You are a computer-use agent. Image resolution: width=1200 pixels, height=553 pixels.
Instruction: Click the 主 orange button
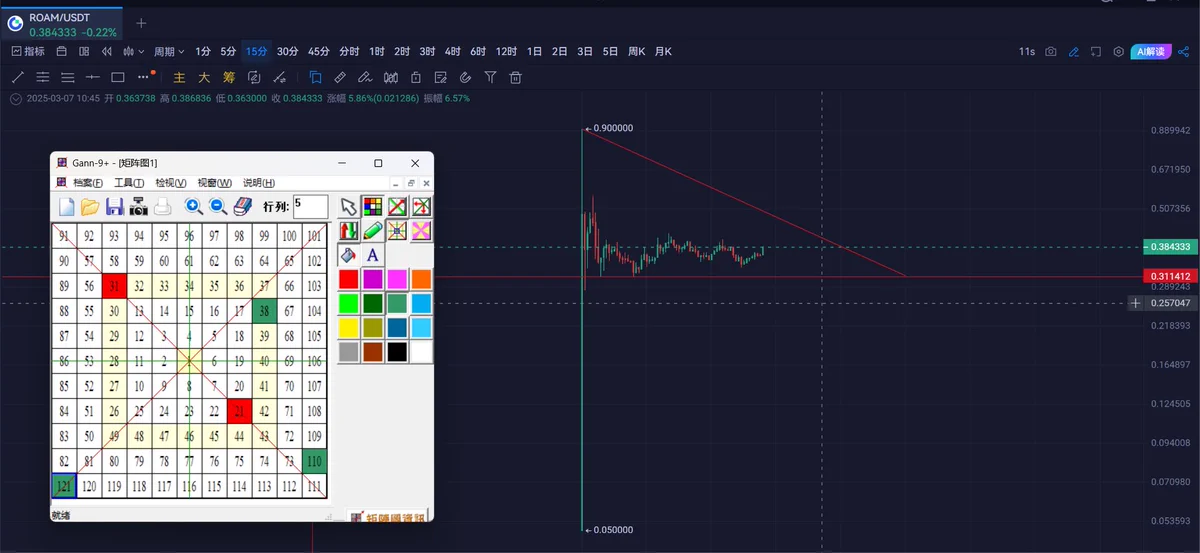(180, 77)
